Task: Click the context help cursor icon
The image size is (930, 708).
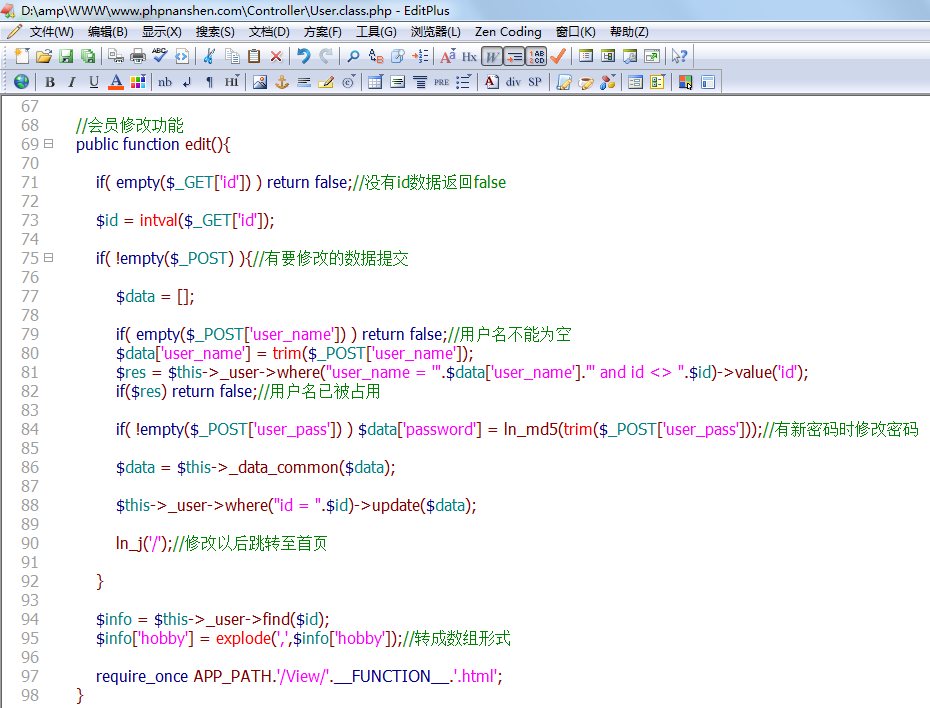Action: pos(679,56)
